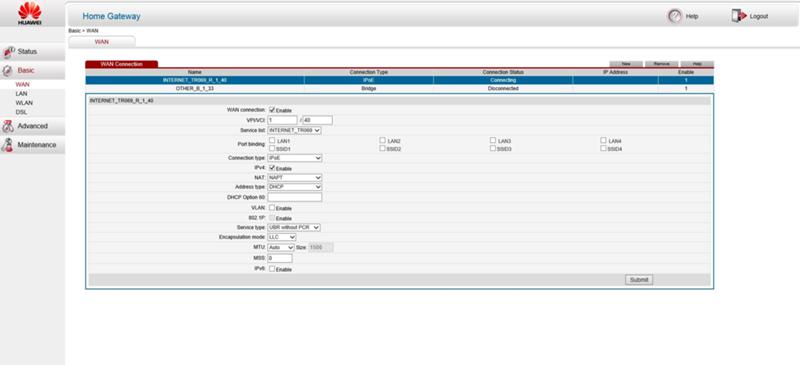Tick the SSID4 port binding checkbox
Screen dimensions: 800x365
603,149
